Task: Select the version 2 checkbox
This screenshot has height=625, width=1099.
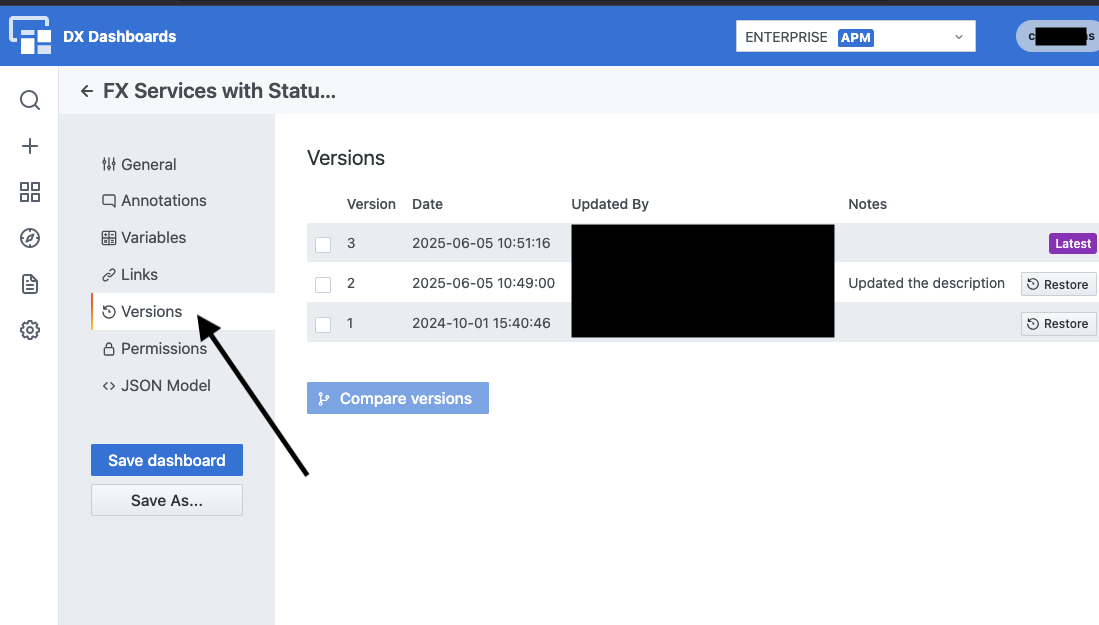Action: [x=323, y=284]
